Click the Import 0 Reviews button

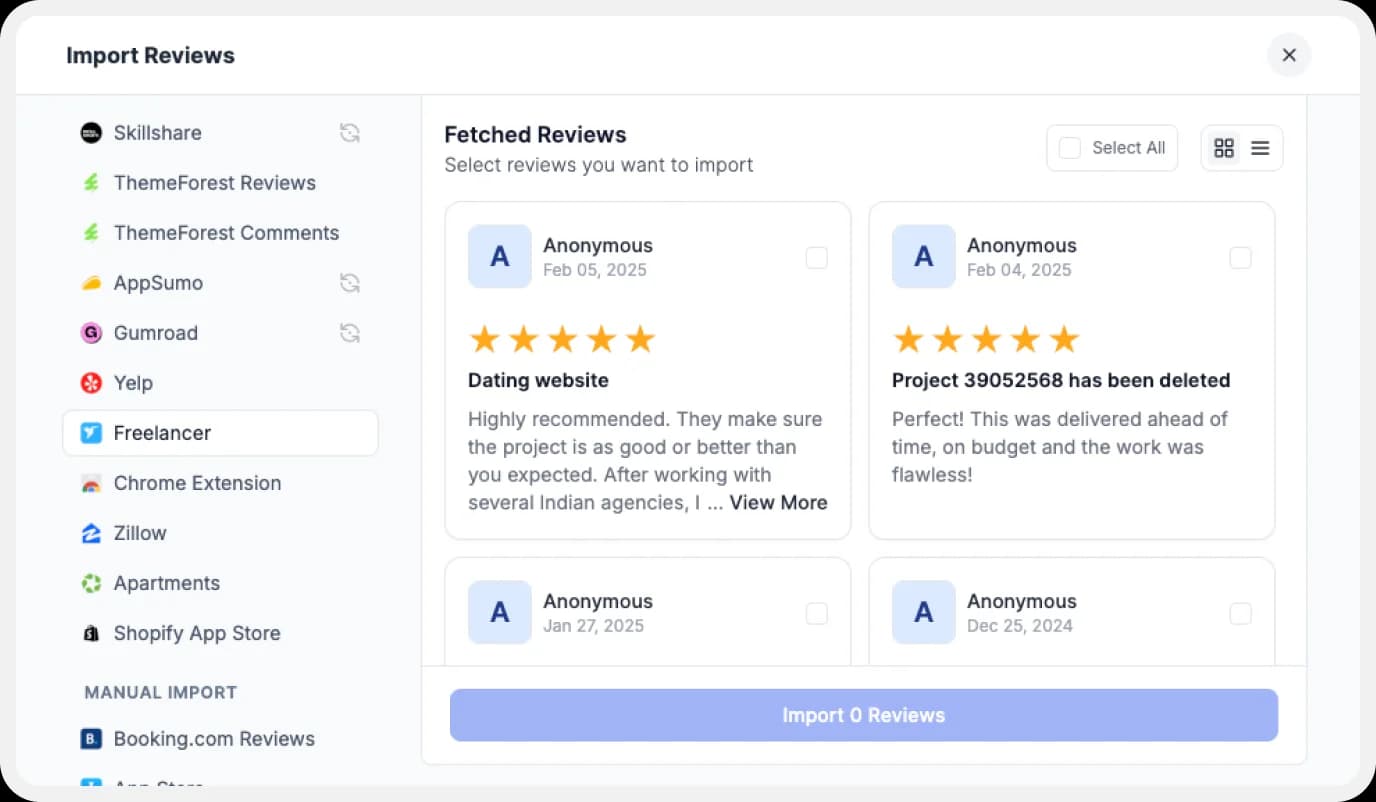pos(863,715)
